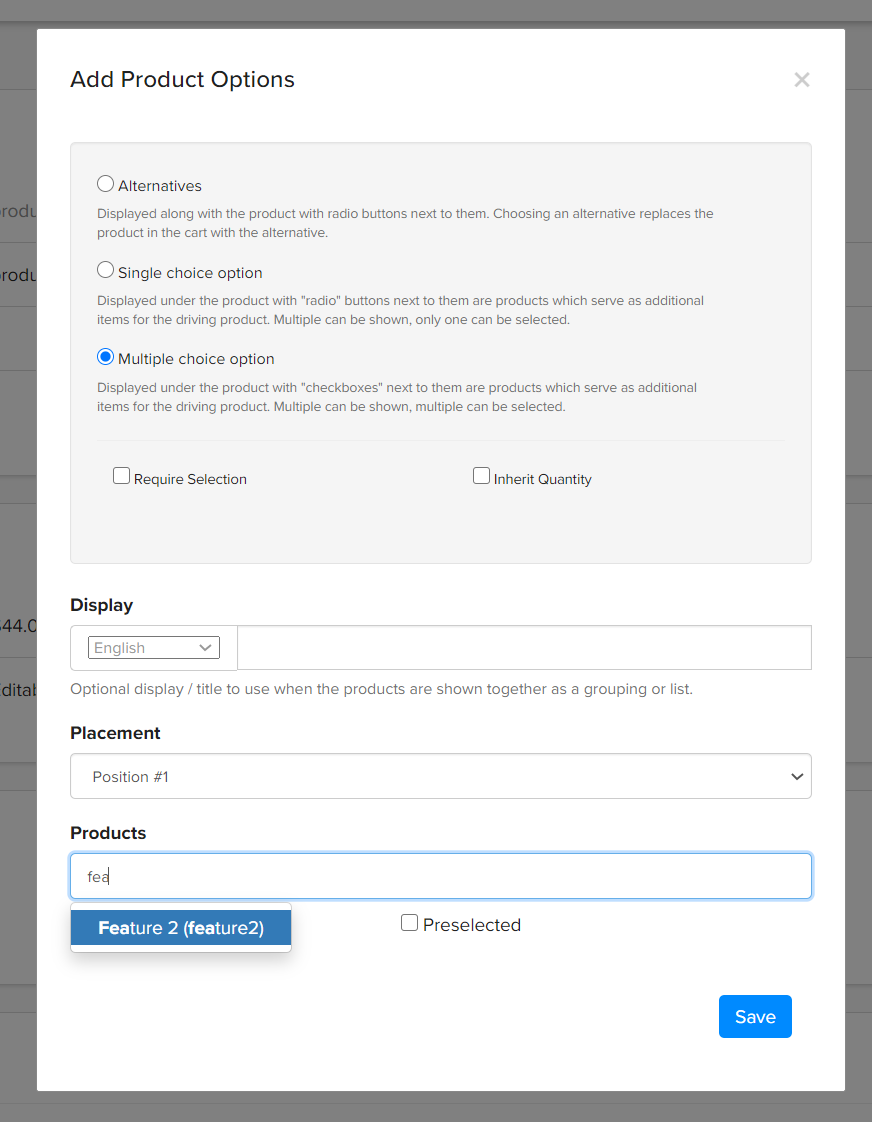Expand the Placement Position #1 dropdown
872x1122 pixels.
440,776
